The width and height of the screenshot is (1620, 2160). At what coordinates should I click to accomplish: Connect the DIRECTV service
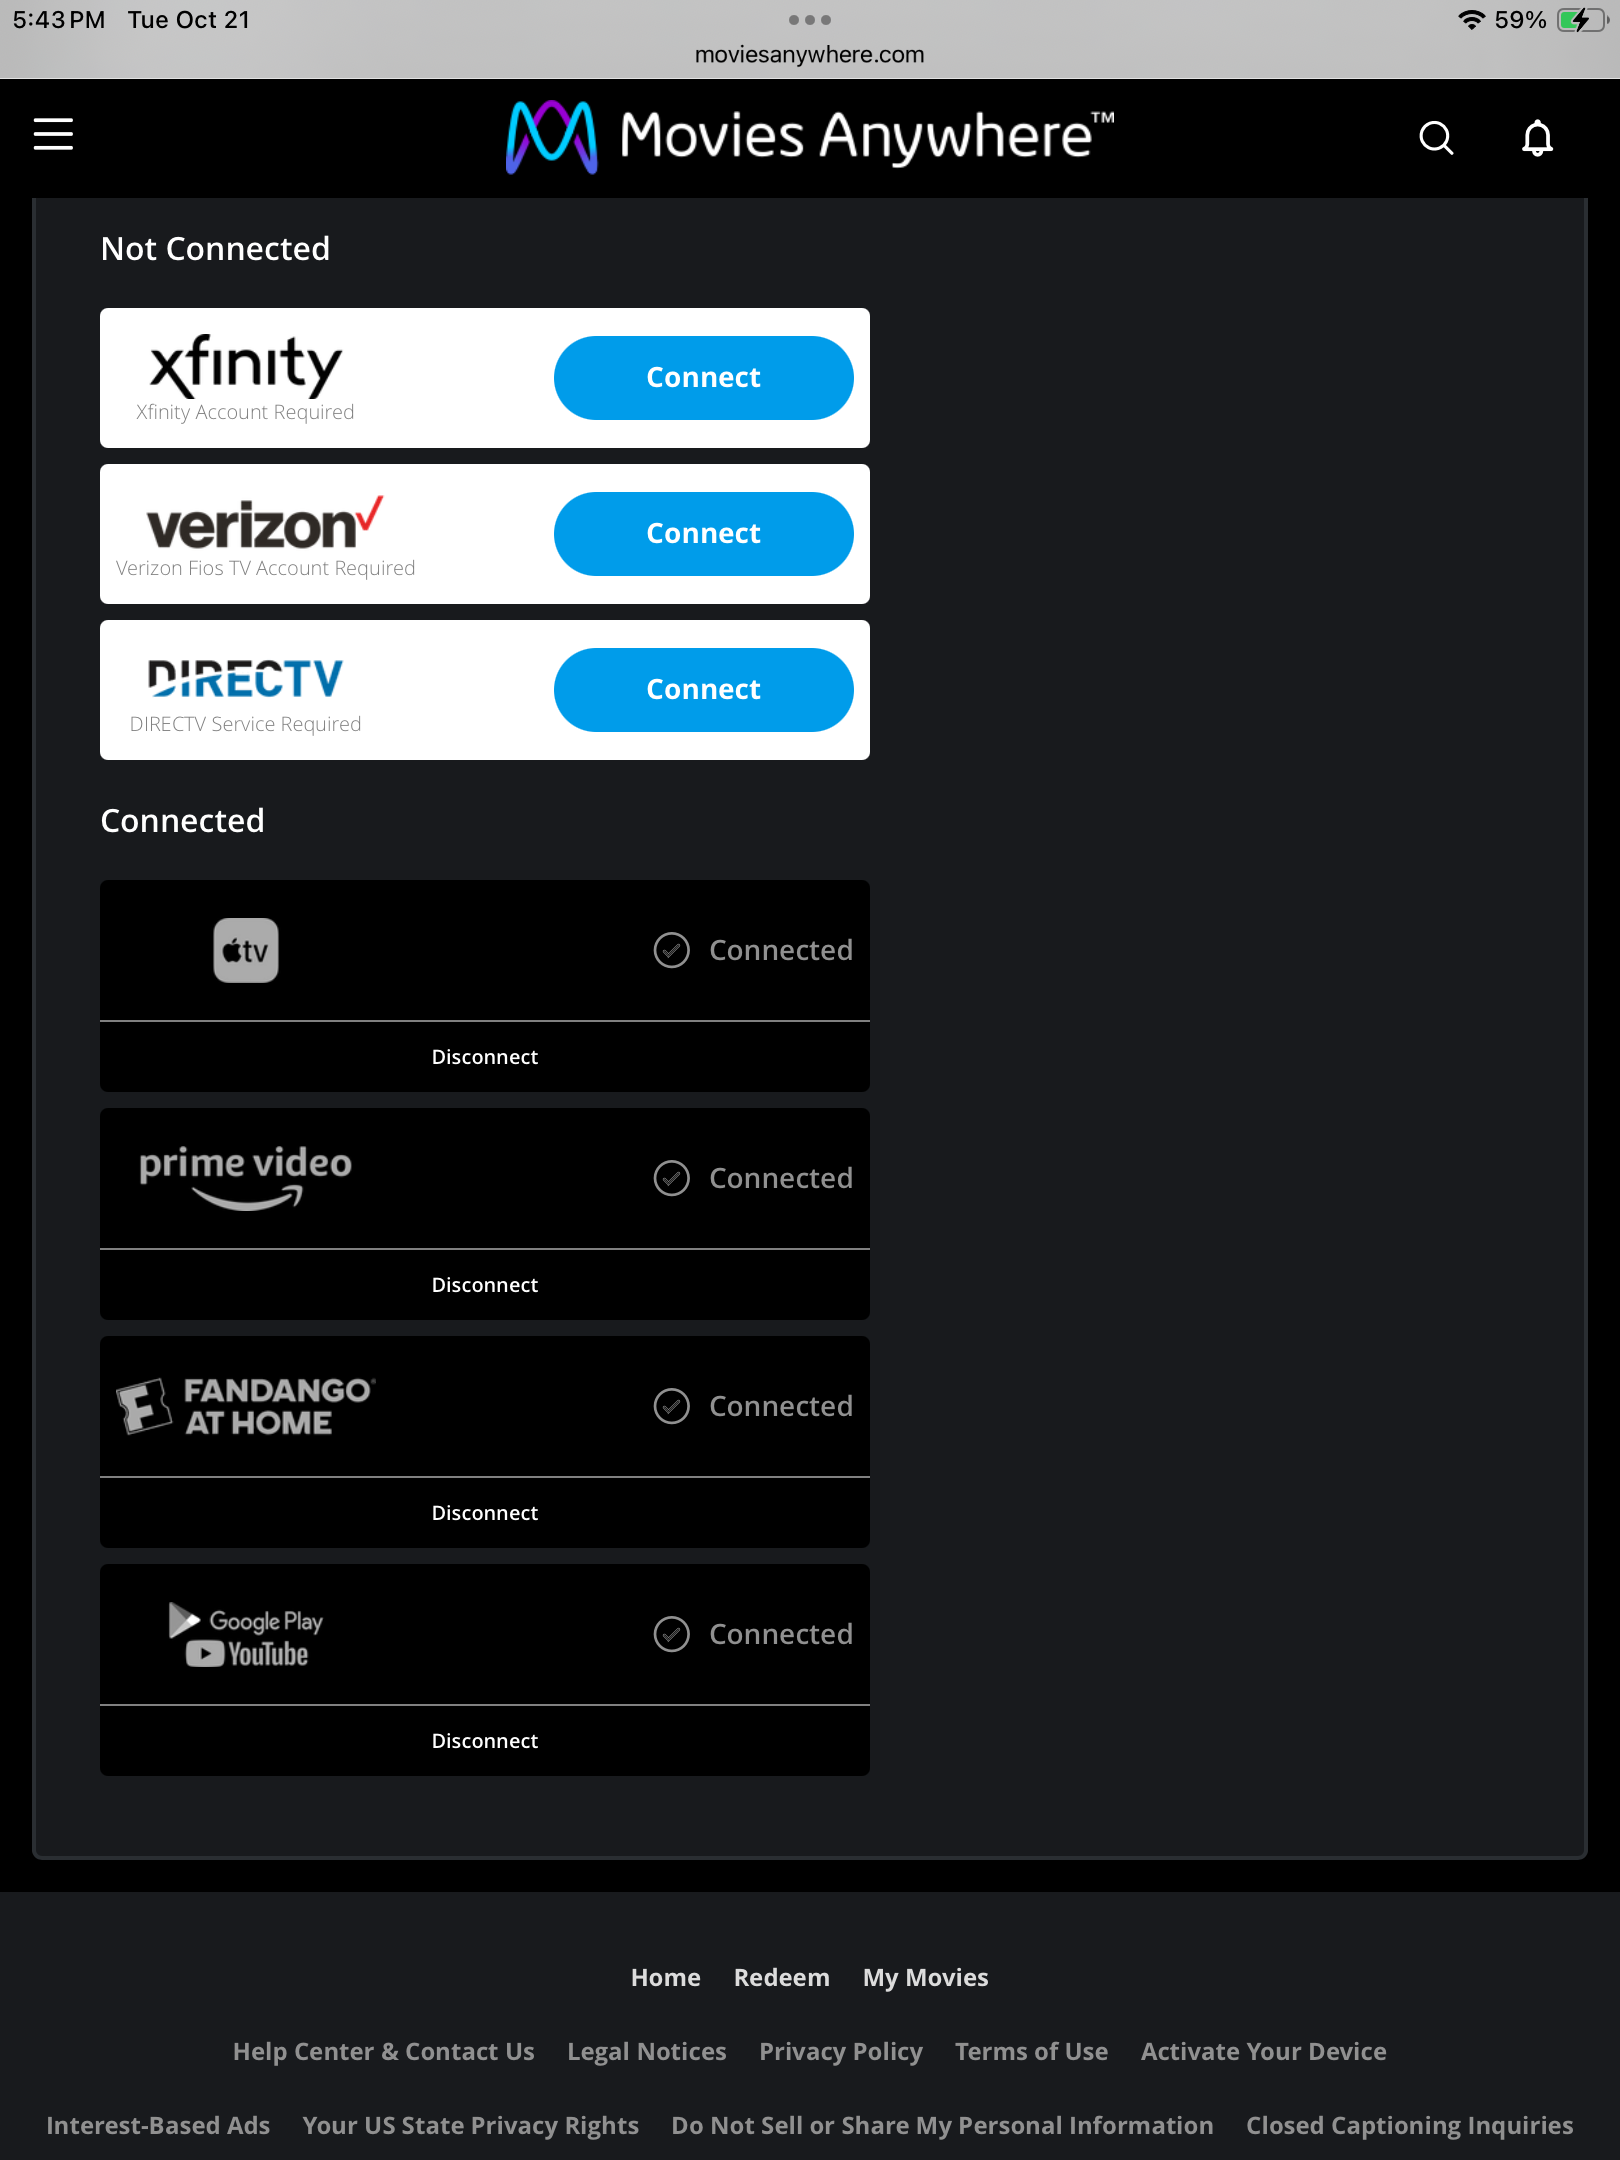click(703, 690)
